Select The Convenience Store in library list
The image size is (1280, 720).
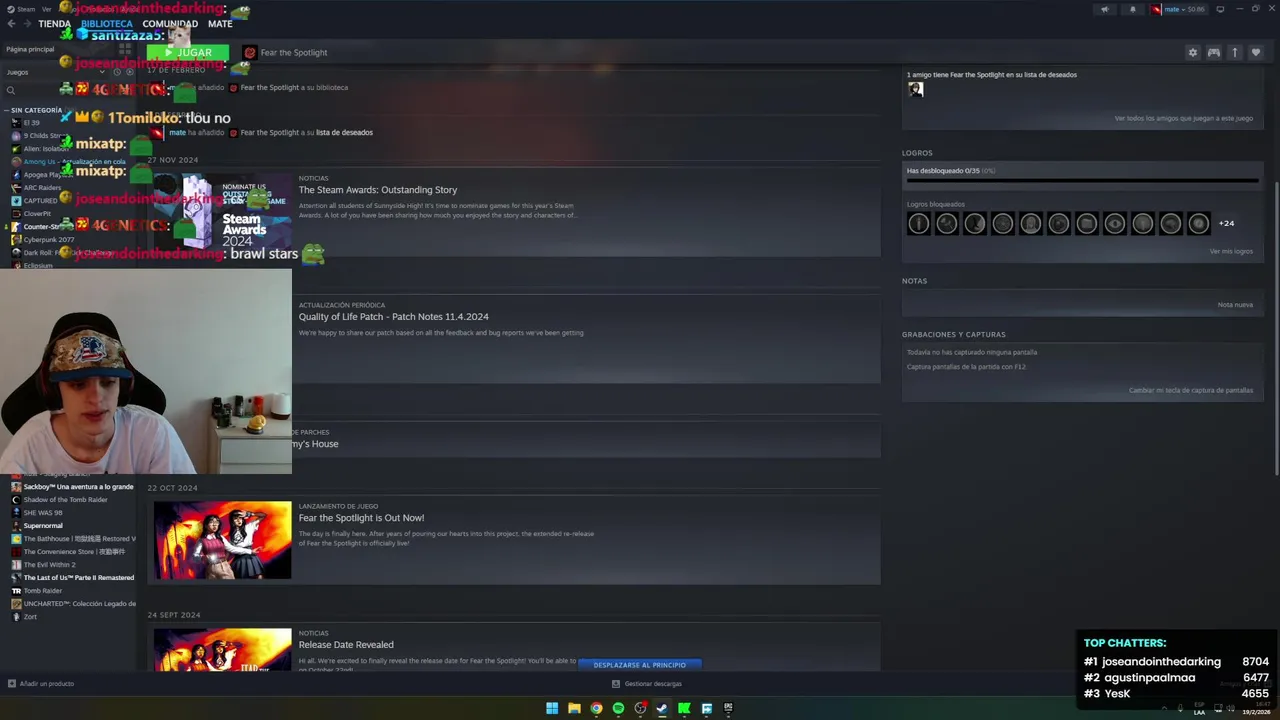pos(74,552)
